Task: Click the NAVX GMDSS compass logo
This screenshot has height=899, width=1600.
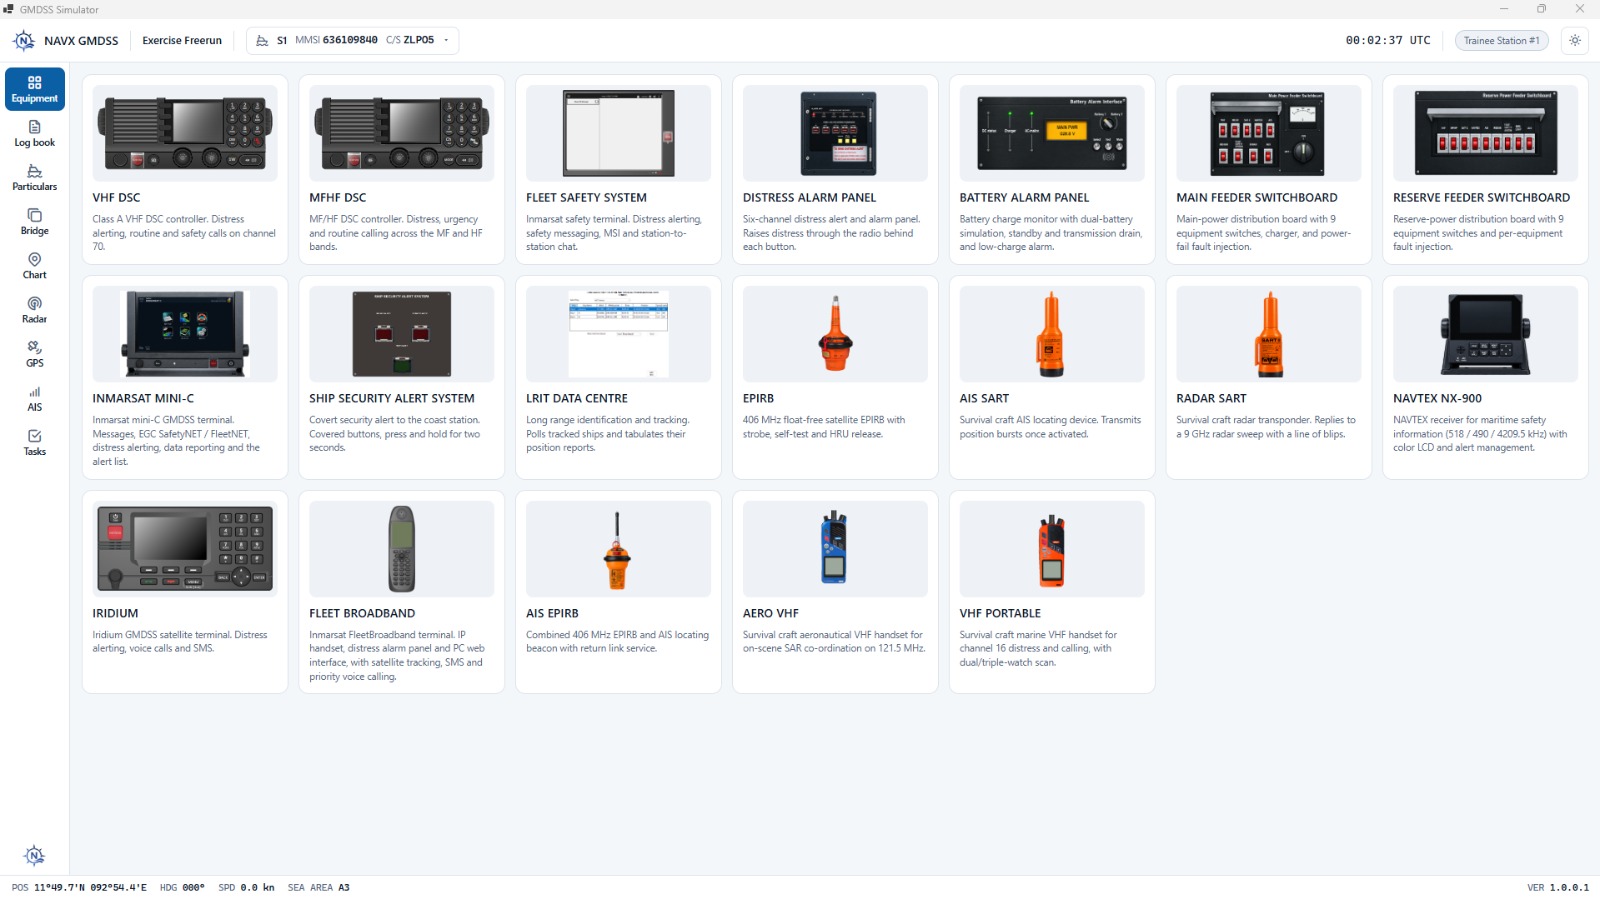Action: [x=24, y=41]
